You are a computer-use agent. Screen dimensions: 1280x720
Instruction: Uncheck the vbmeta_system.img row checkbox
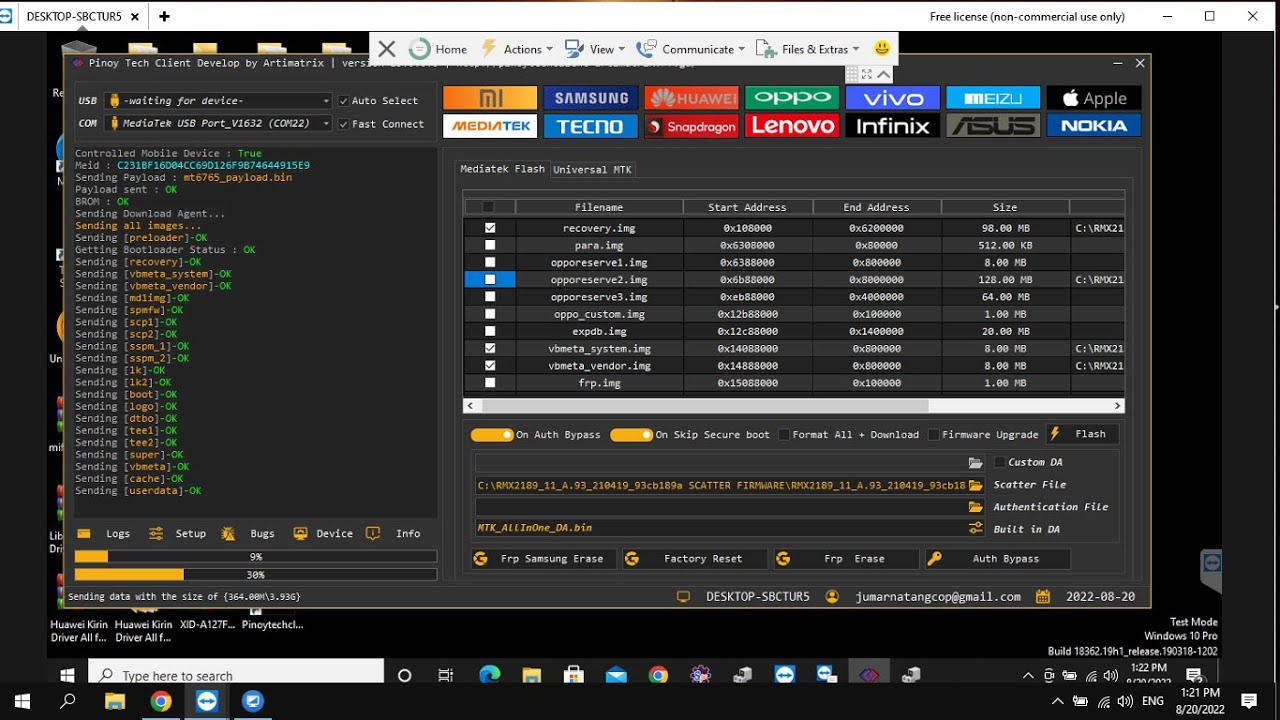pos(490,349)
